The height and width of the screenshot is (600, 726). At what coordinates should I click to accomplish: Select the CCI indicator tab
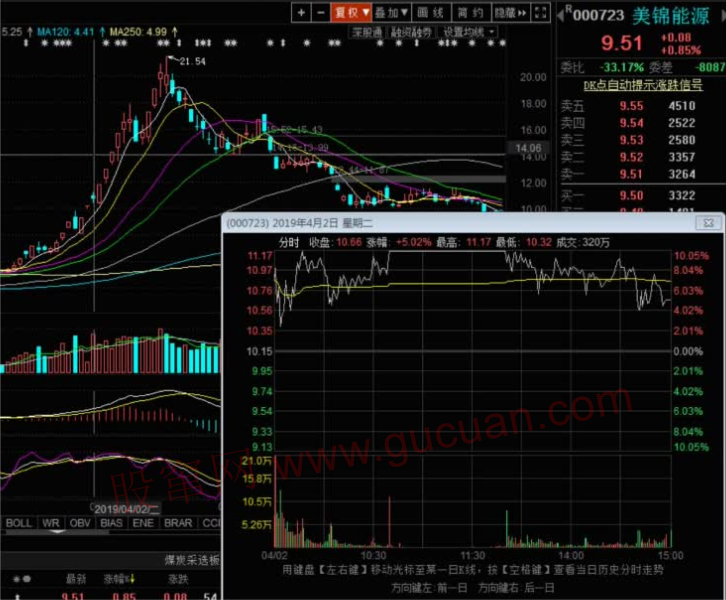point(211,523)
